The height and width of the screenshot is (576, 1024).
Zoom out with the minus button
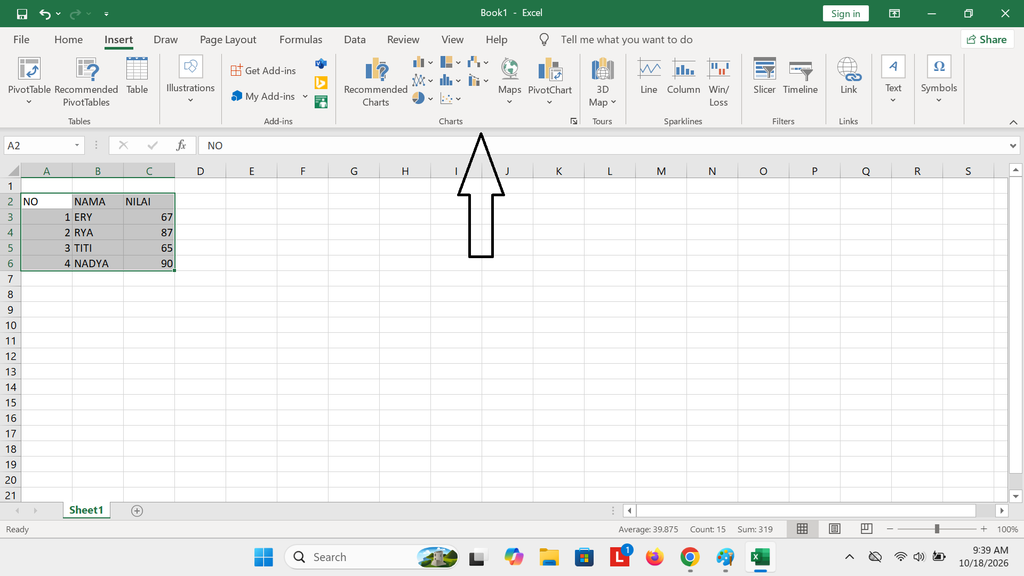point(889,529)
